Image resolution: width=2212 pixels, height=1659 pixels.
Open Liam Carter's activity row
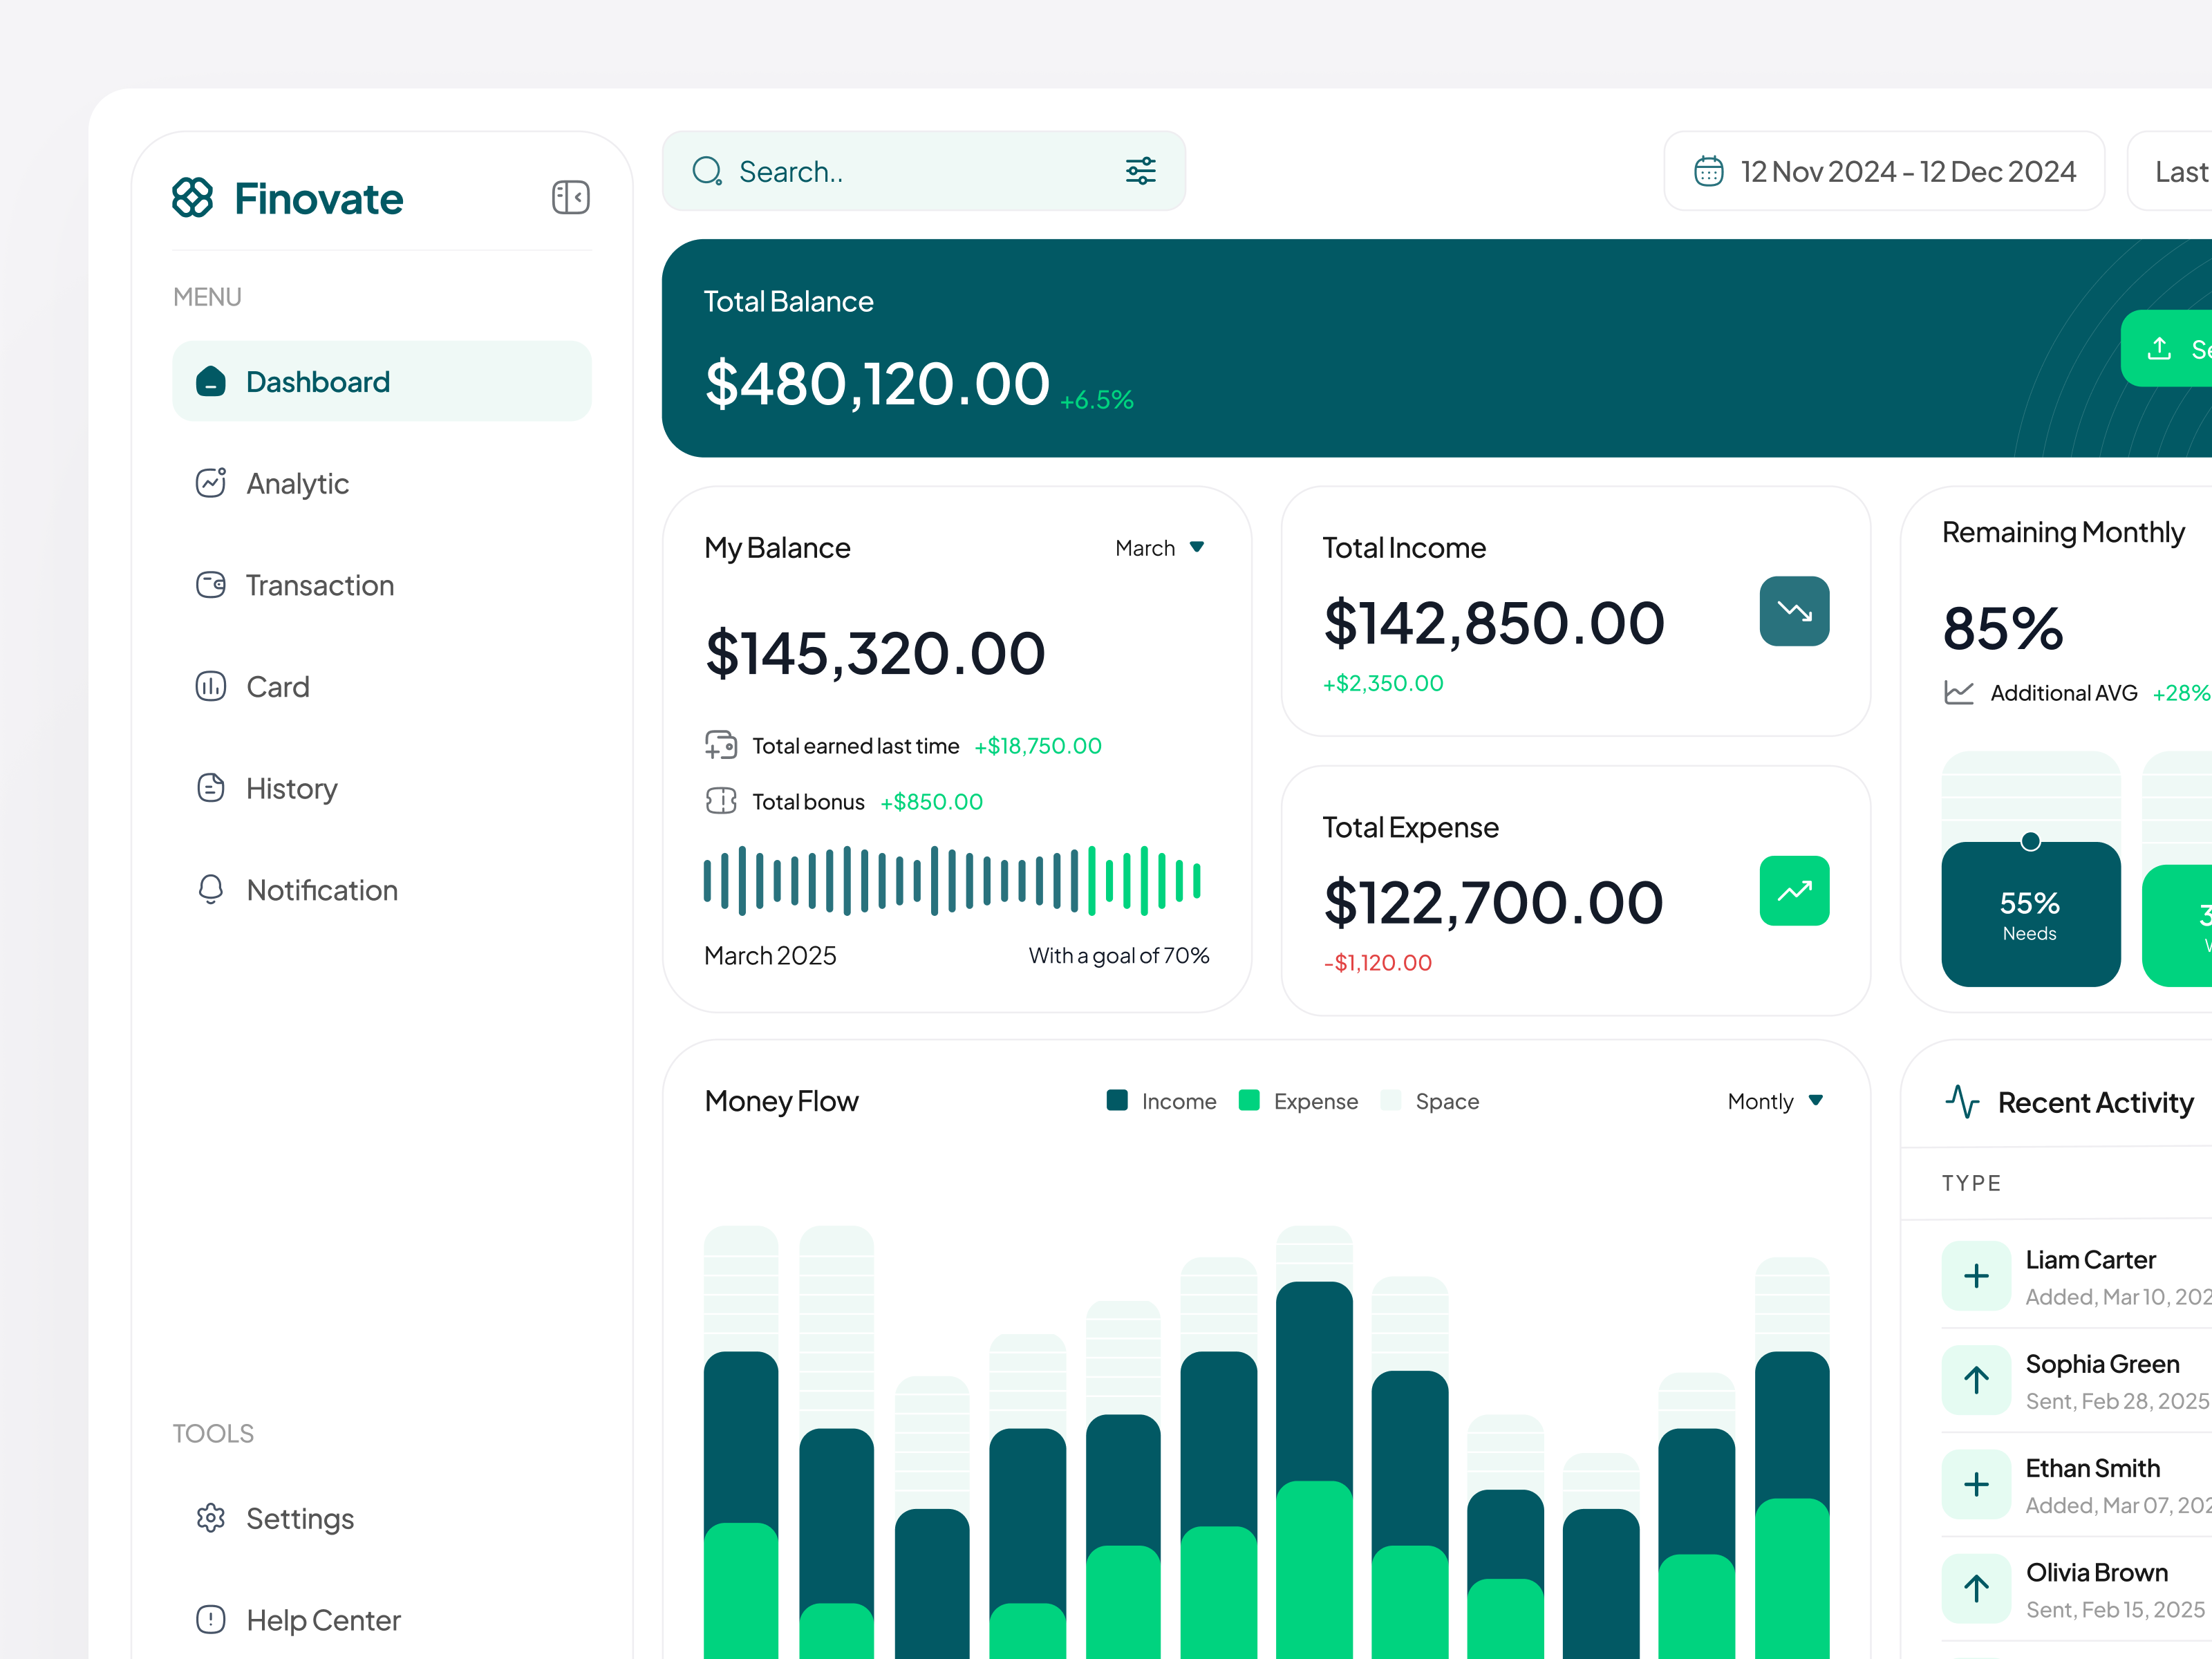(x=2077, y=1276)
